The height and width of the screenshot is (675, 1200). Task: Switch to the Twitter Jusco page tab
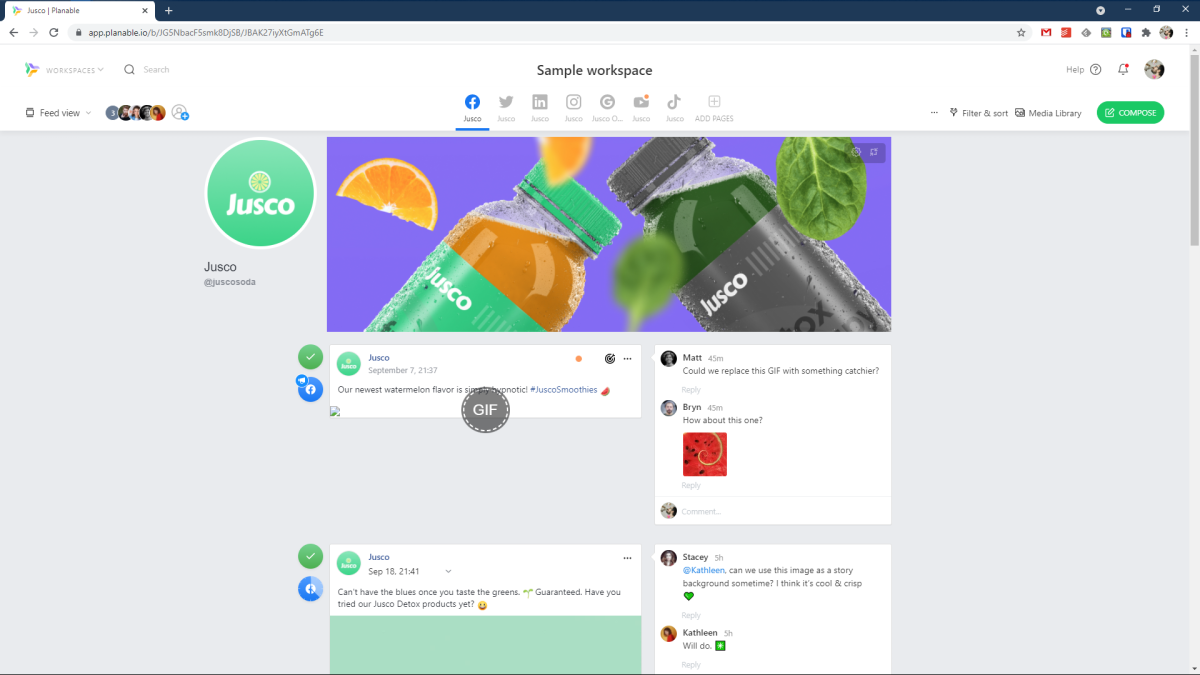[506, 108]
